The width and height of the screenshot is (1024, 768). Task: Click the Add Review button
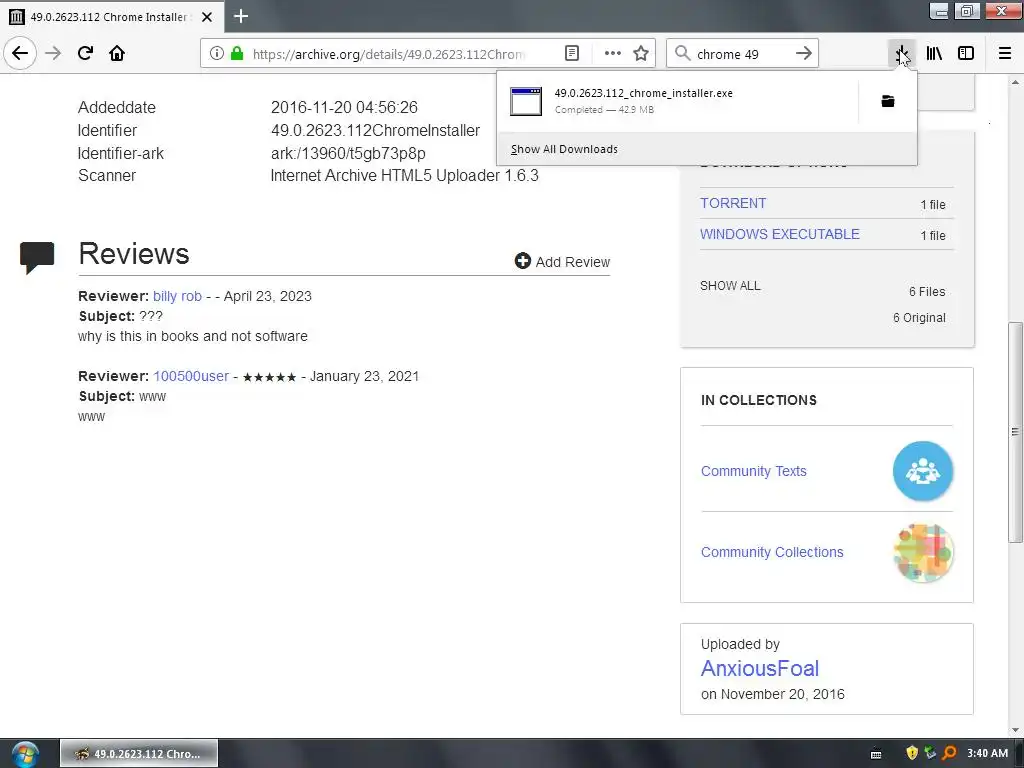pos(562,261)
